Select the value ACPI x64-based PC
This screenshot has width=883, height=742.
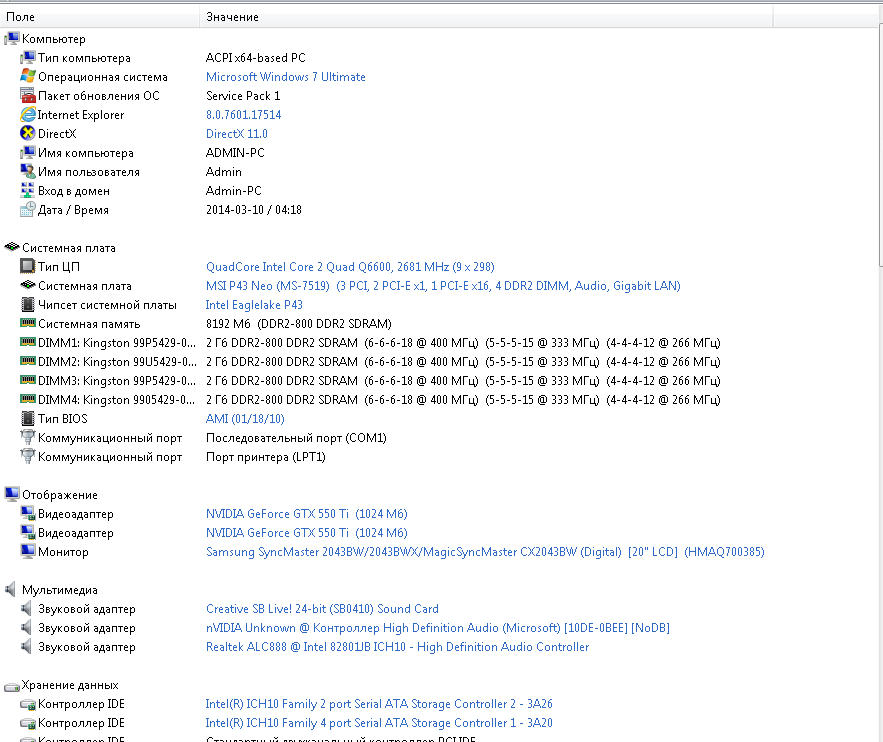pos(256,58)
